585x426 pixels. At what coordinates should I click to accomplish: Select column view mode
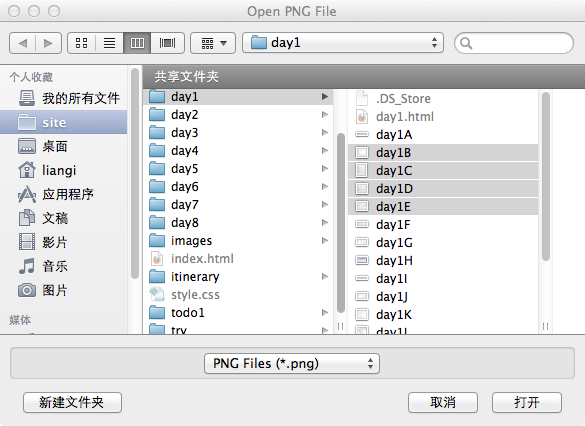pyautogui.click(x=137, y=43)
